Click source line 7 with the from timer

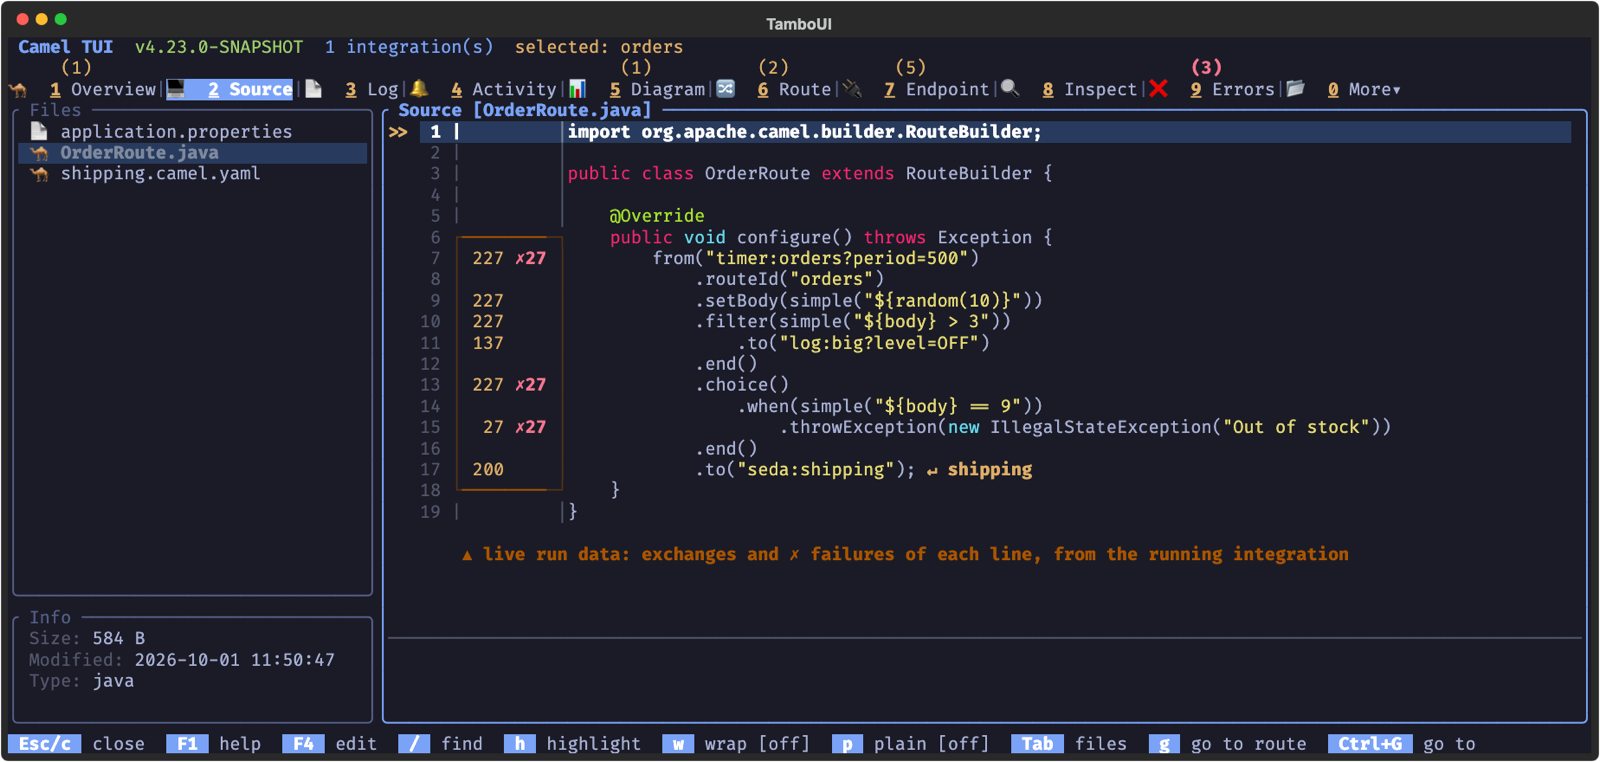pos(815,258)
